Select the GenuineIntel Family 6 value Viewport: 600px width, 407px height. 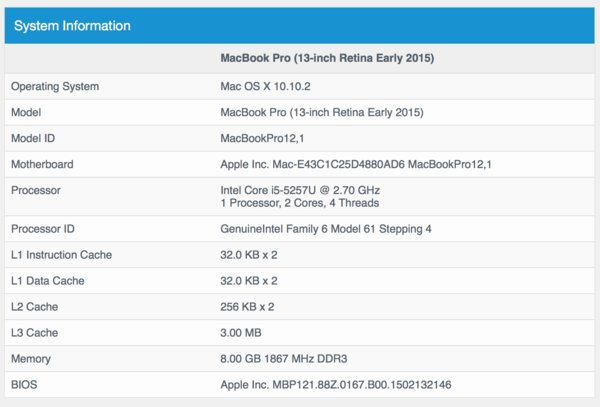coord(325,229)
